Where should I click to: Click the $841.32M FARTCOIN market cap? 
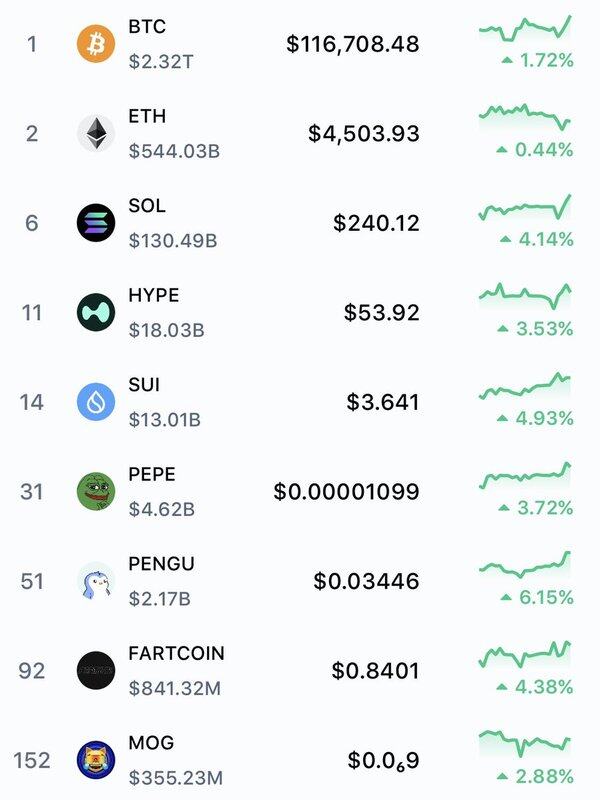[x=175, y=688]
